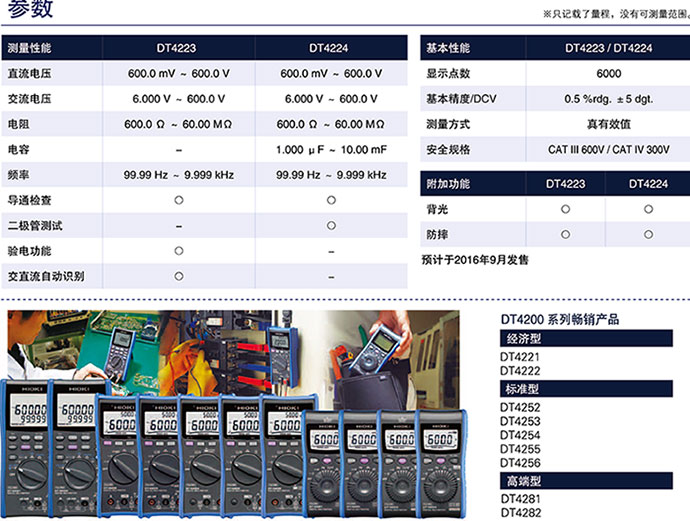Click the 验电功能 row label
The height and width of the screenshot is (521, 690).
[x=29, y=251]
